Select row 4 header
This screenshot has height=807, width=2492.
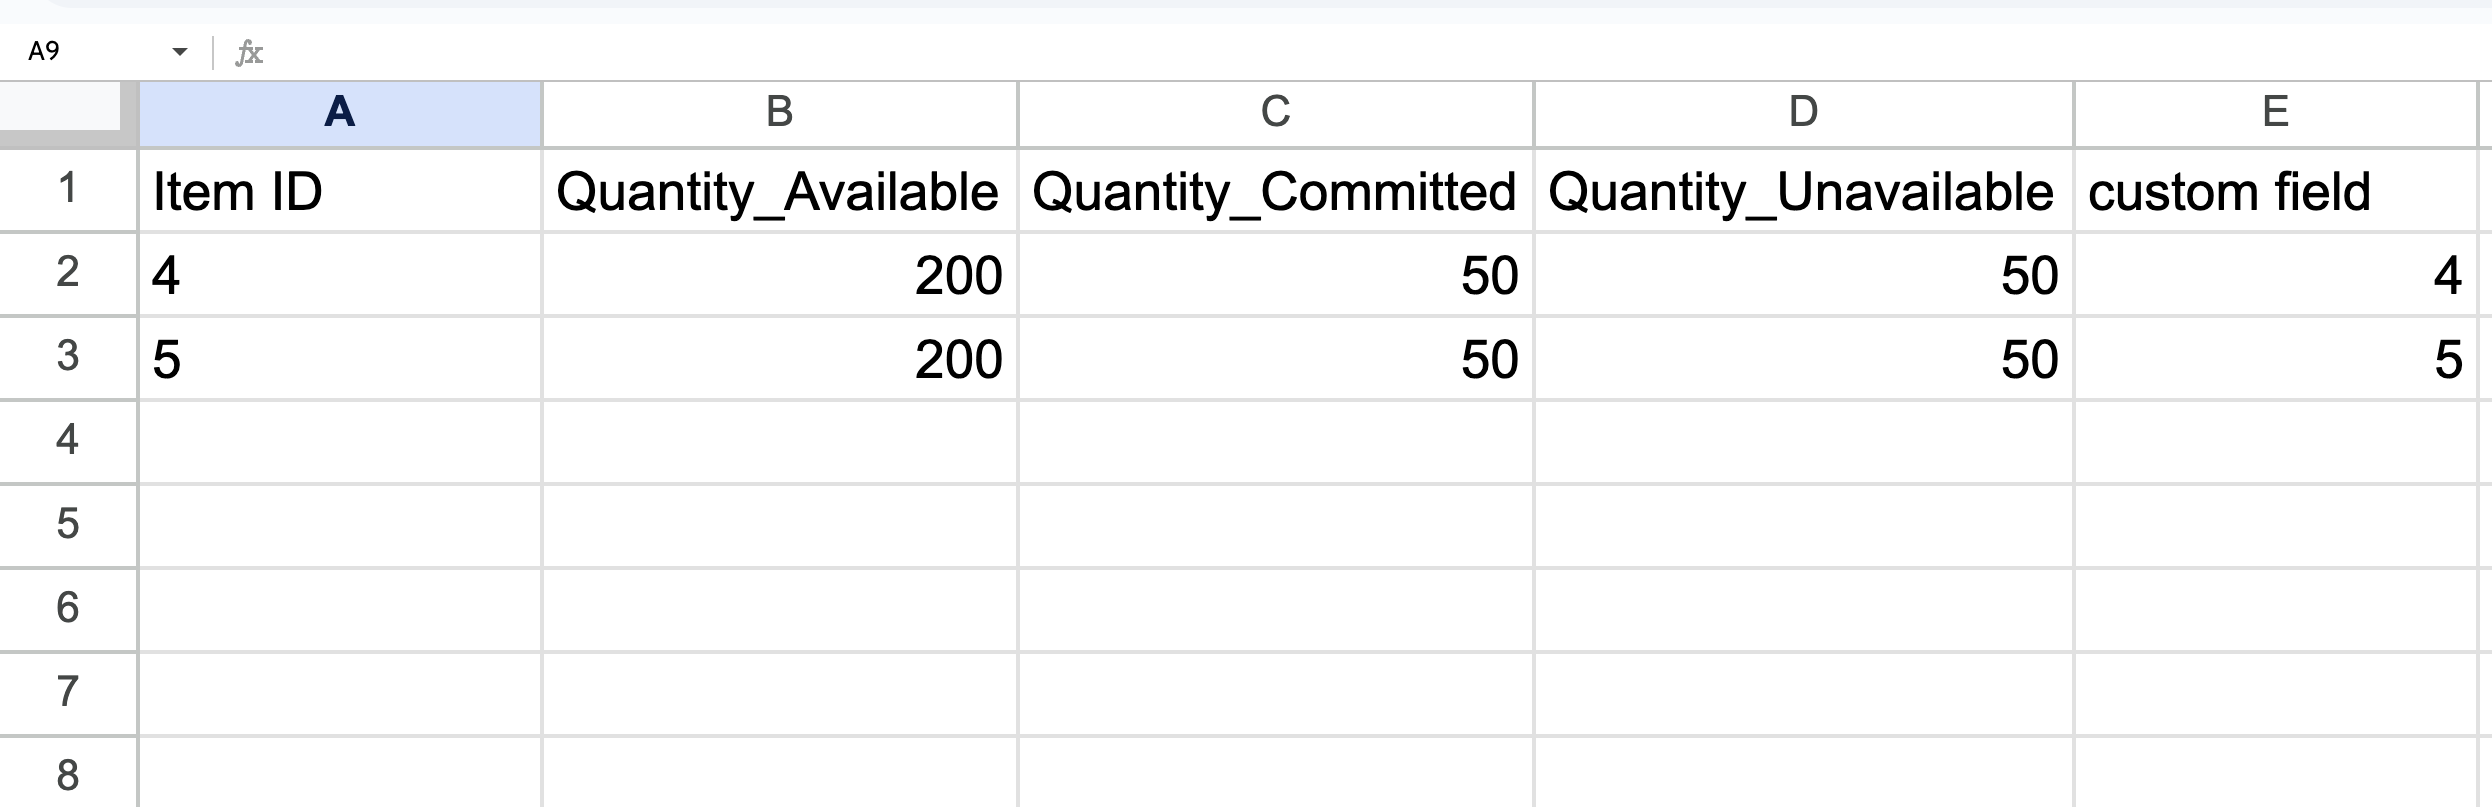67,441
